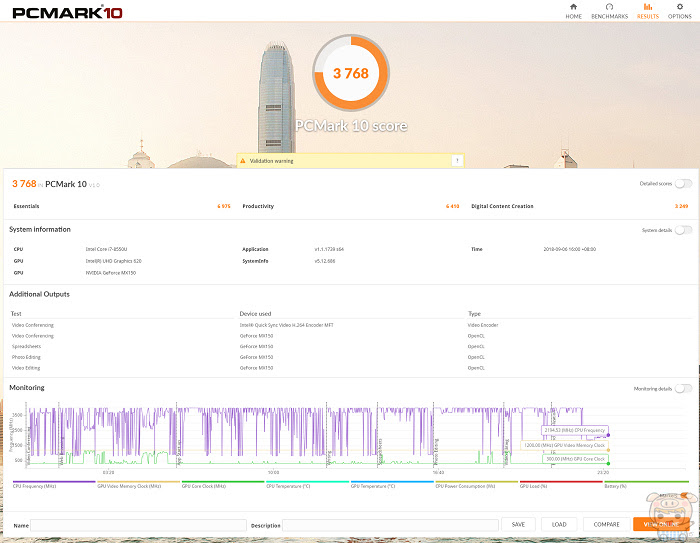Click the Additional Outputs heading
The image size is (700, 543).
point(39,294)
